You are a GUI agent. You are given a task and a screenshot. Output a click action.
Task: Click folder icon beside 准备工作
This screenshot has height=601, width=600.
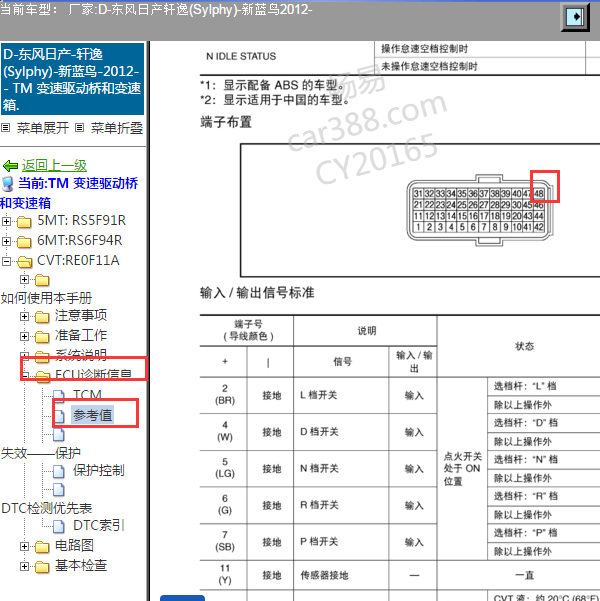click(x=42, y=337)
